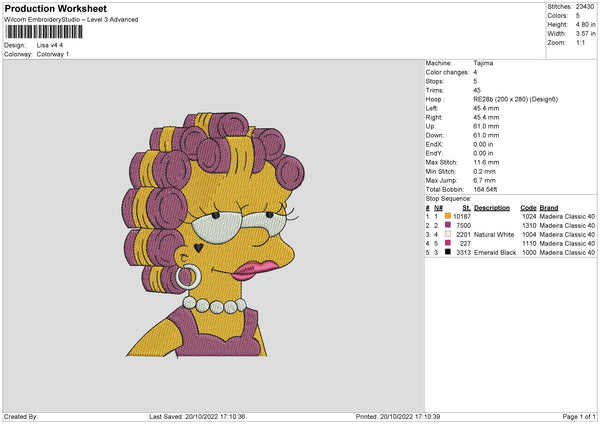
Task: Select the Natural White thread swatch
Action: (448, 234)
